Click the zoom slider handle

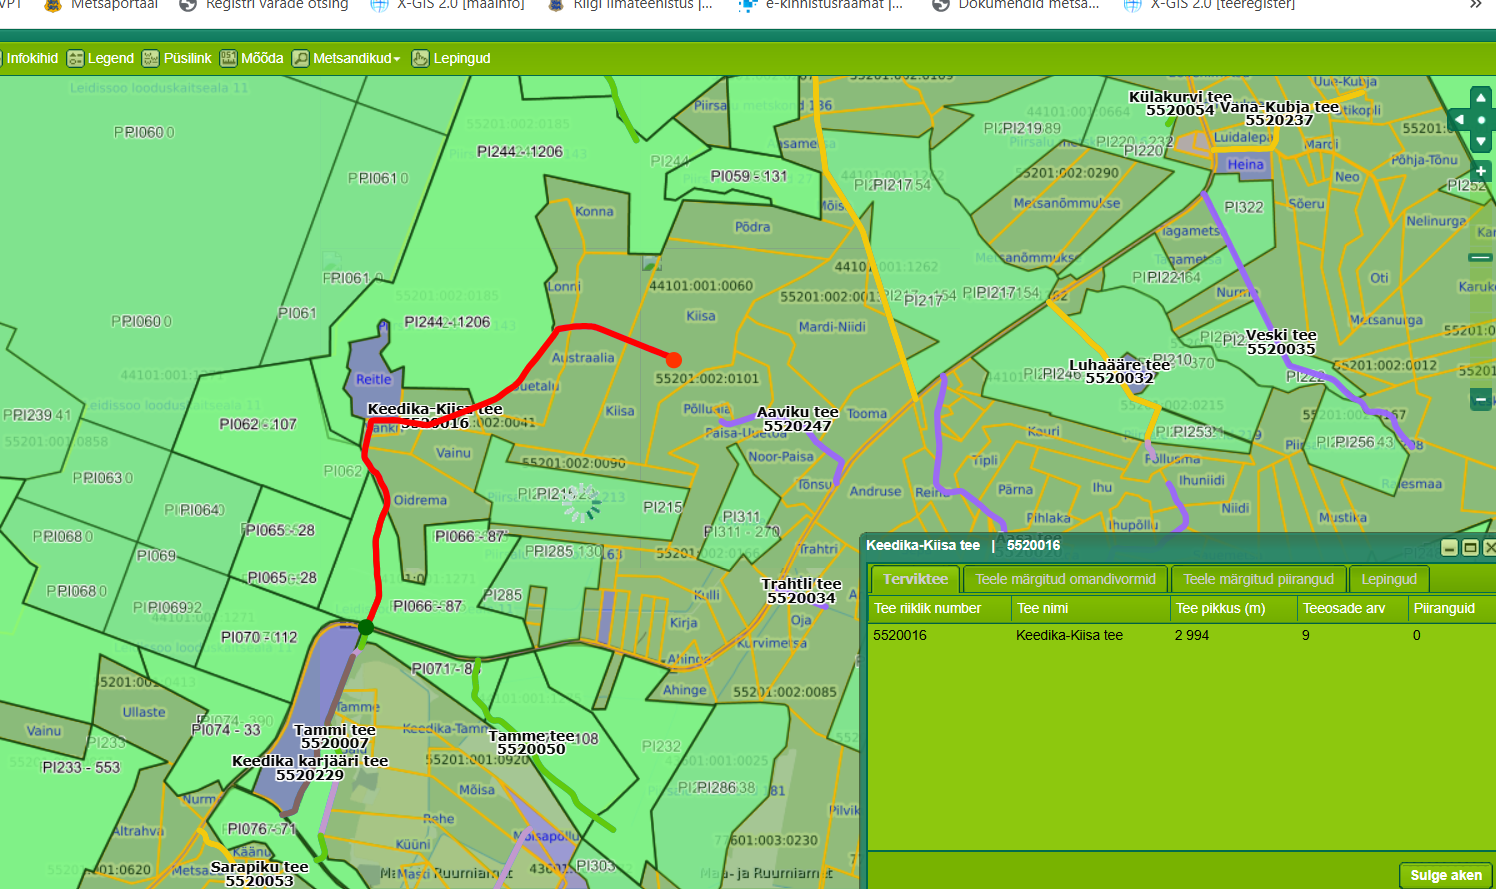click(x=1481, y=258)
